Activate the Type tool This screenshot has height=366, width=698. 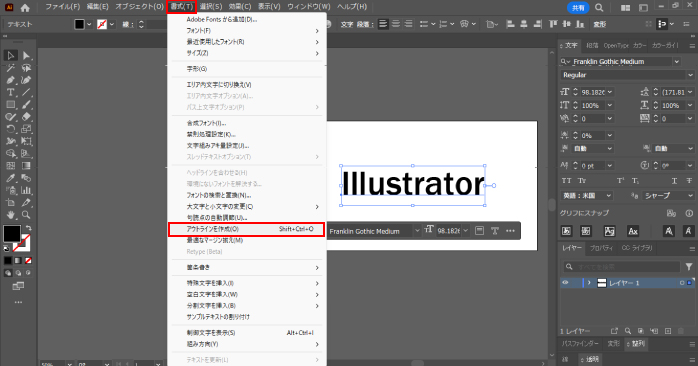click(11, 92)
